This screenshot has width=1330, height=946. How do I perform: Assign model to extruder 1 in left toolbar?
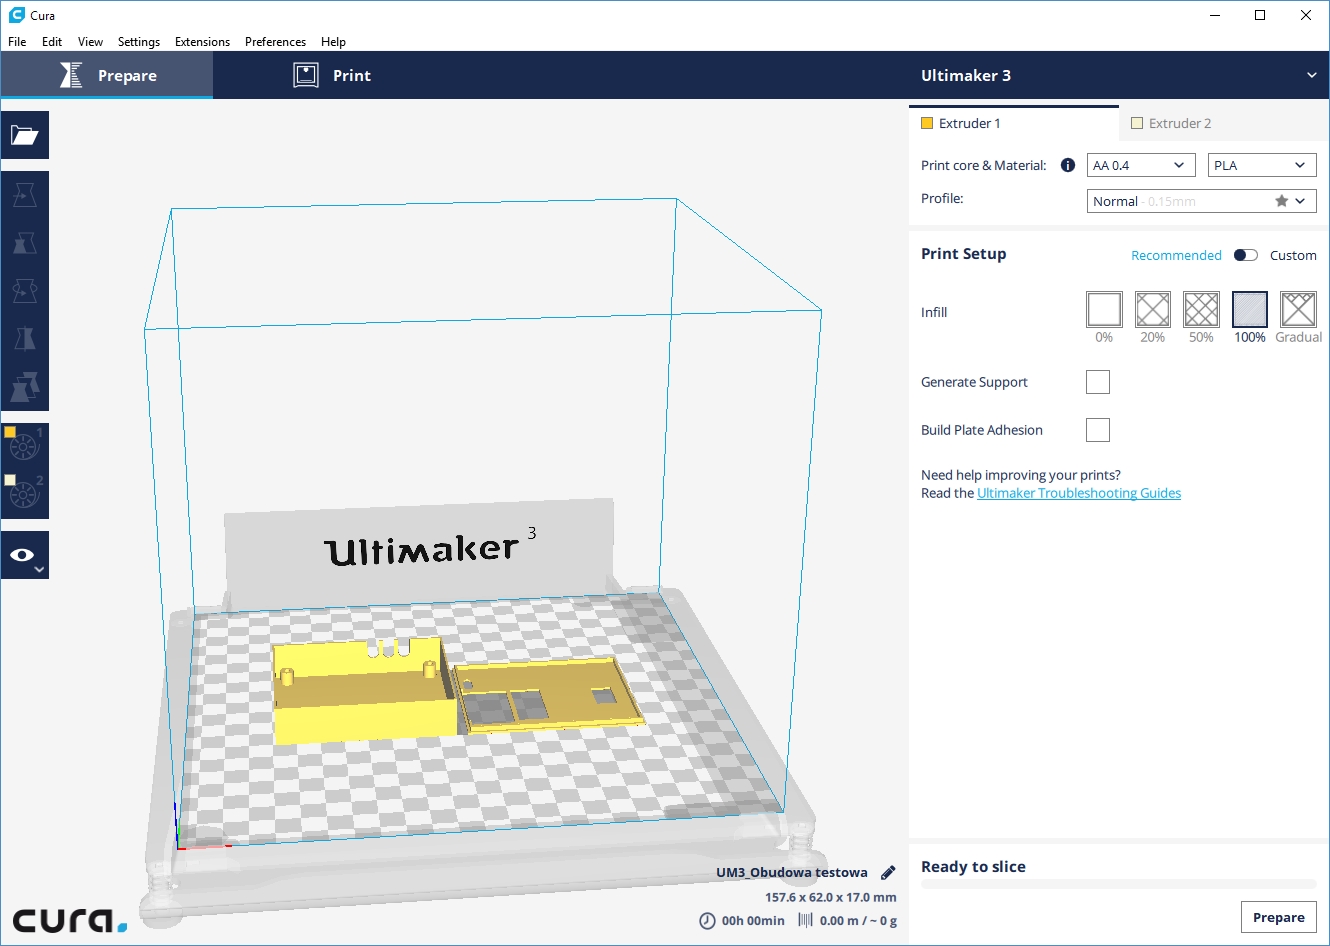tap(25, 447)
